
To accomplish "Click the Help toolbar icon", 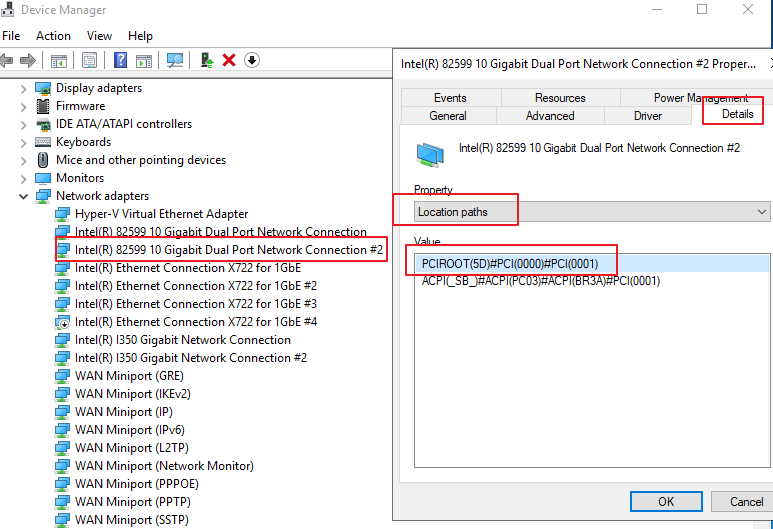I will point(120,60).
